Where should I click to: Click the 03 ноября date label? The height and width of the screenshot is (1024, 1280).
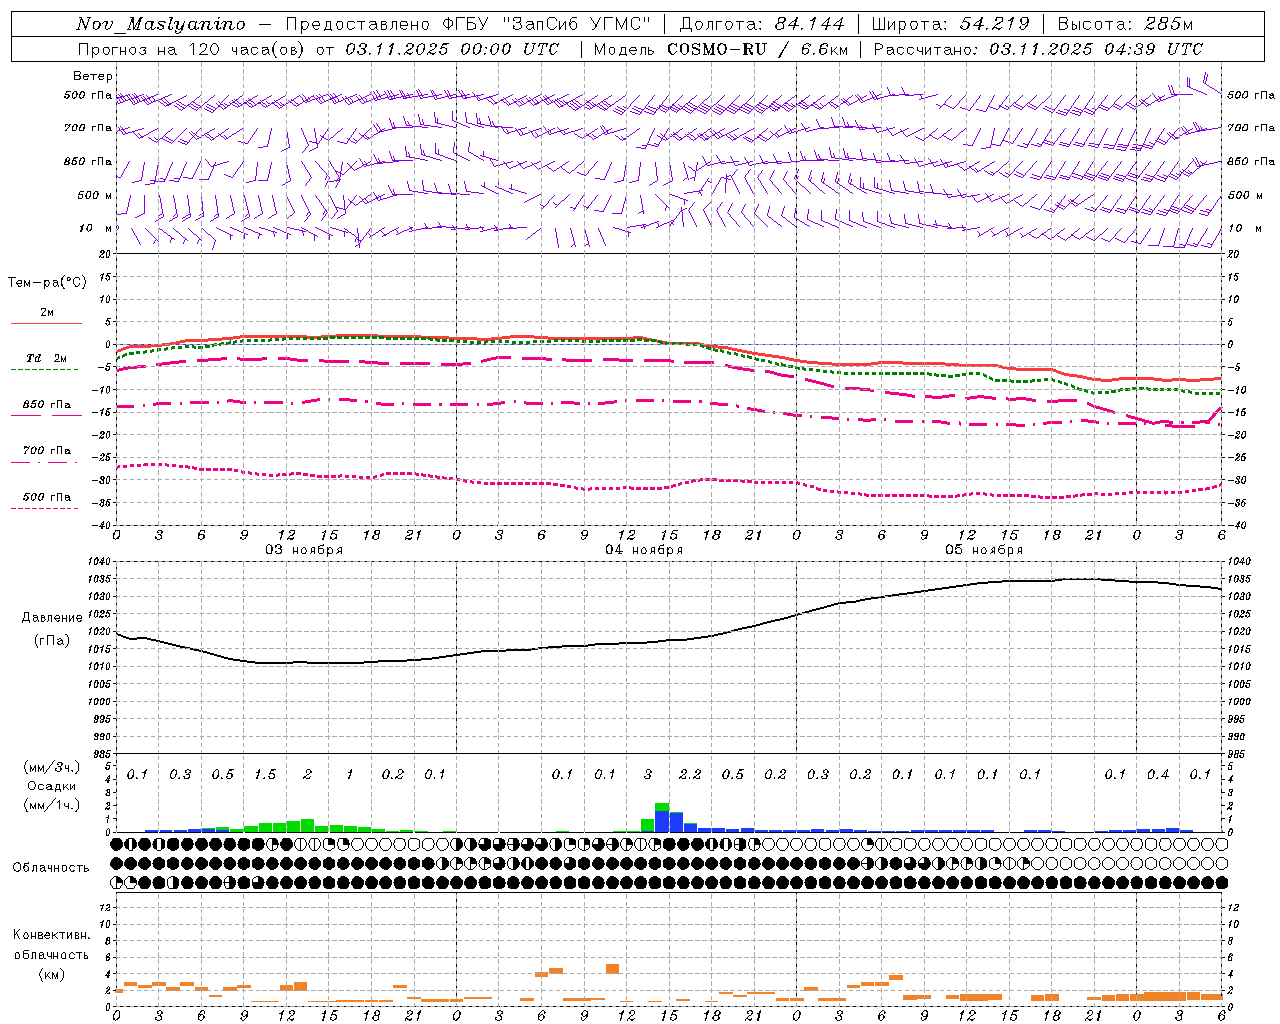(x=304, y=549)
